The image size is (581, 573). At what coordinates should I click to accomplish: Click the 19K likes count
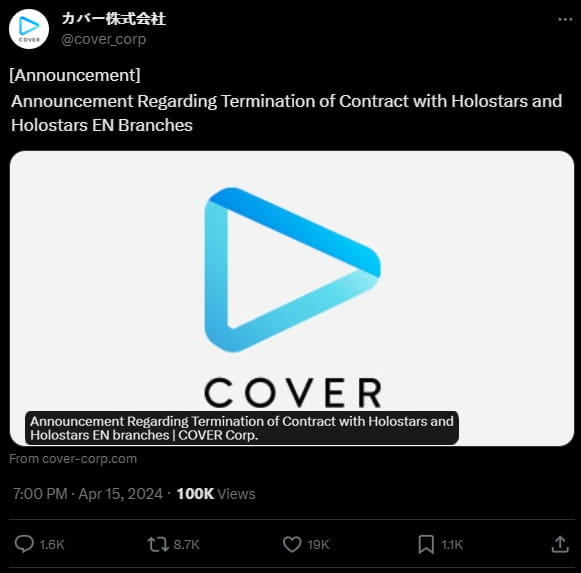coord(318,544)
